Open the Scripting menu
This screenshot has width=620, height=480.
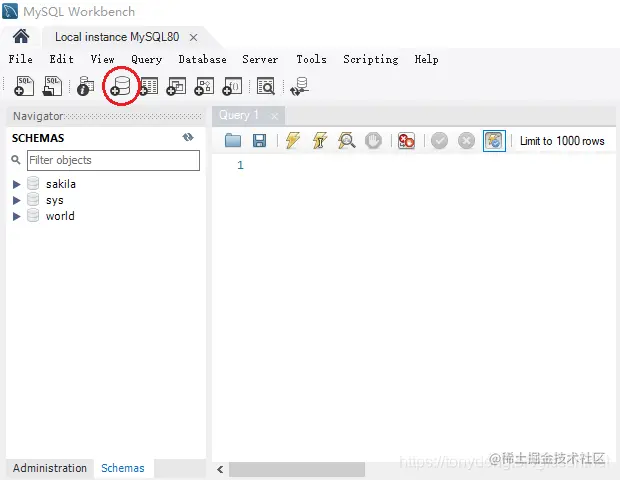(370, 59)
